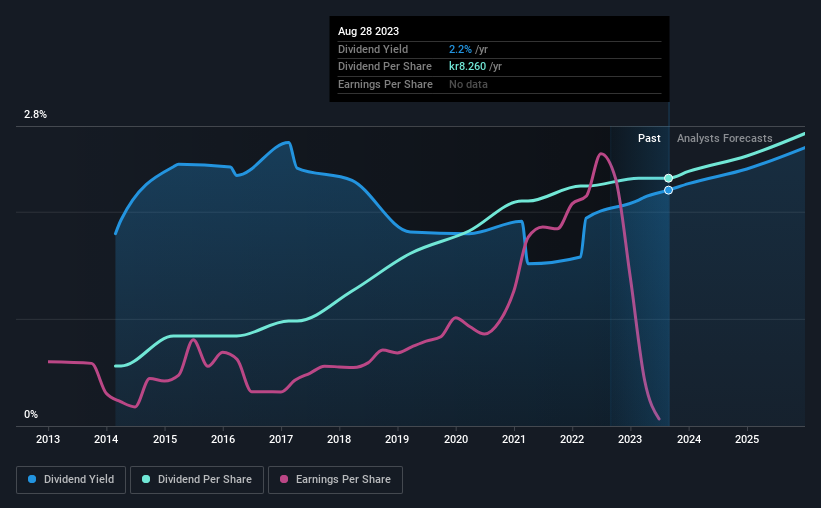The image size is (821, 508).
Task: Click the blue Dividend Yield legend dot
Action: [x=32, y=480]
